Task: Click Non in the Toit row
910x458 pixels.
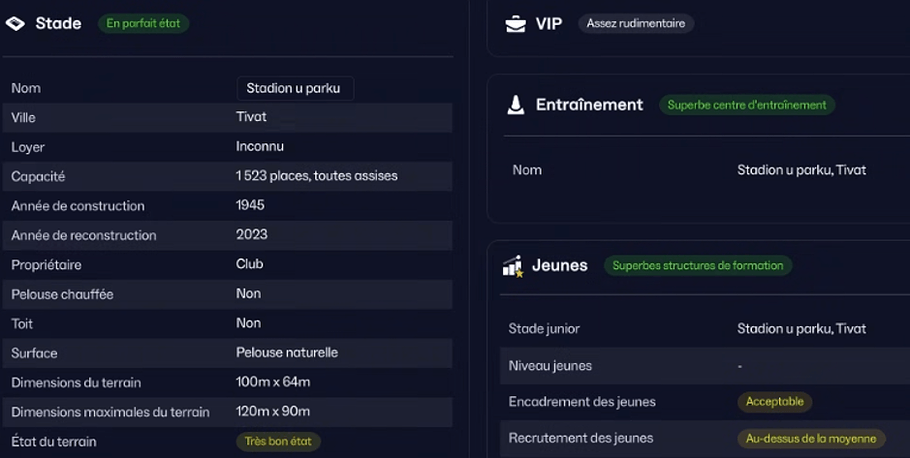Action: coord(248,323)
